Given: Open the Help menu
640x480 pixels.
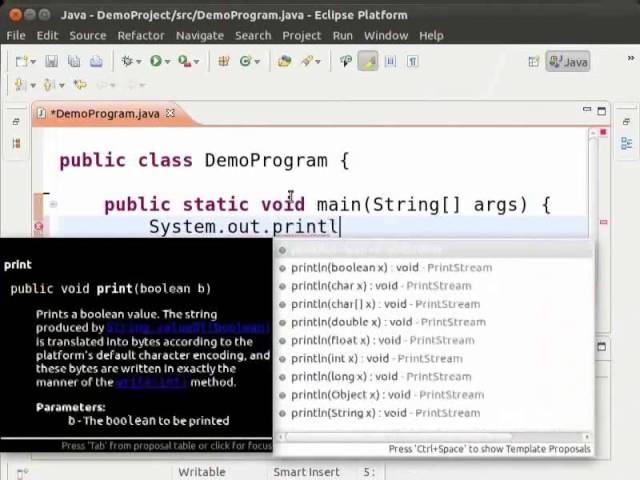Looking at the screenshot, I should (x=431, y=36).
